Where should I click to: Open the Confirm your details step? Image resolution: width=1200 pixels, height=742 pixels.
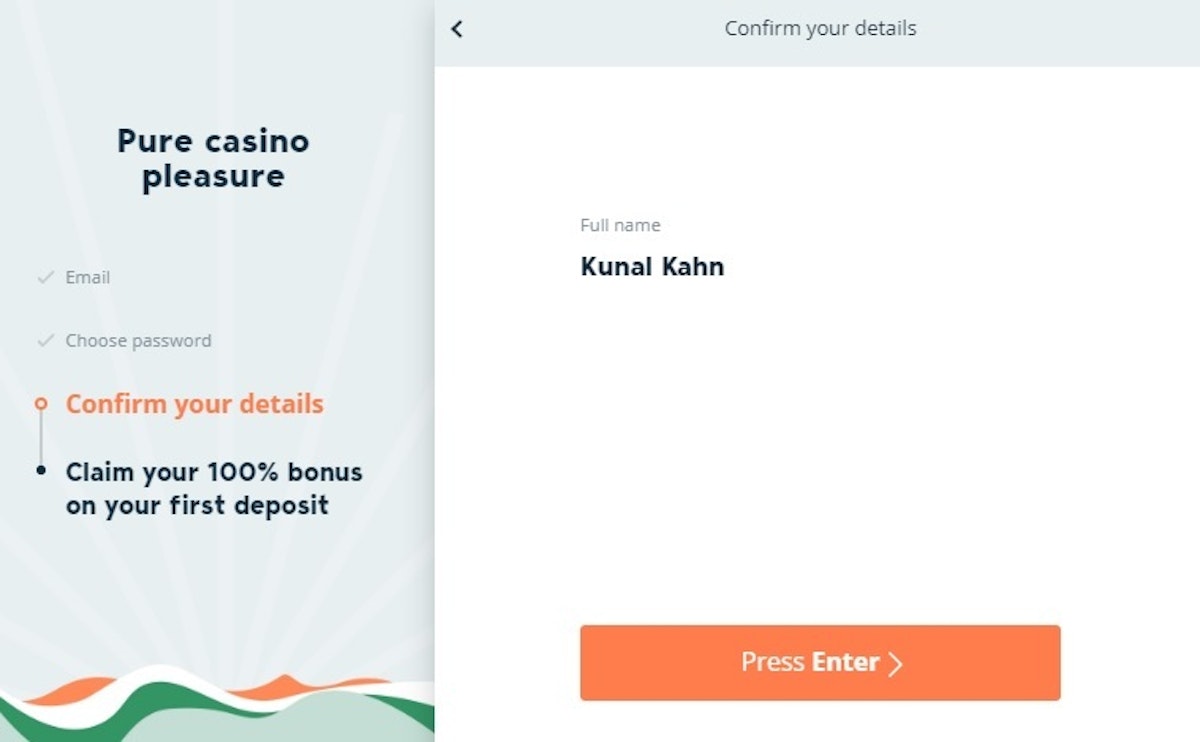195,404
